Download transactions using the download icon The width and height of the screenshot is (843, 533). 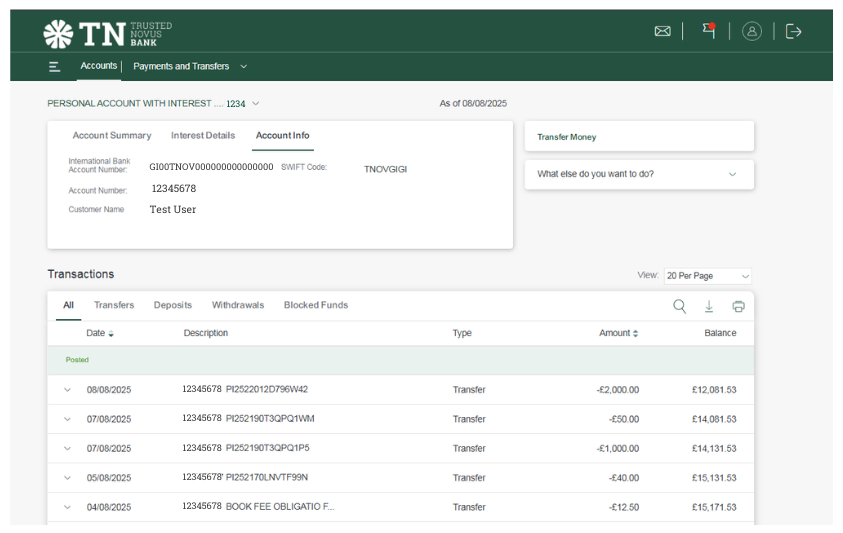tap(709, 306)
